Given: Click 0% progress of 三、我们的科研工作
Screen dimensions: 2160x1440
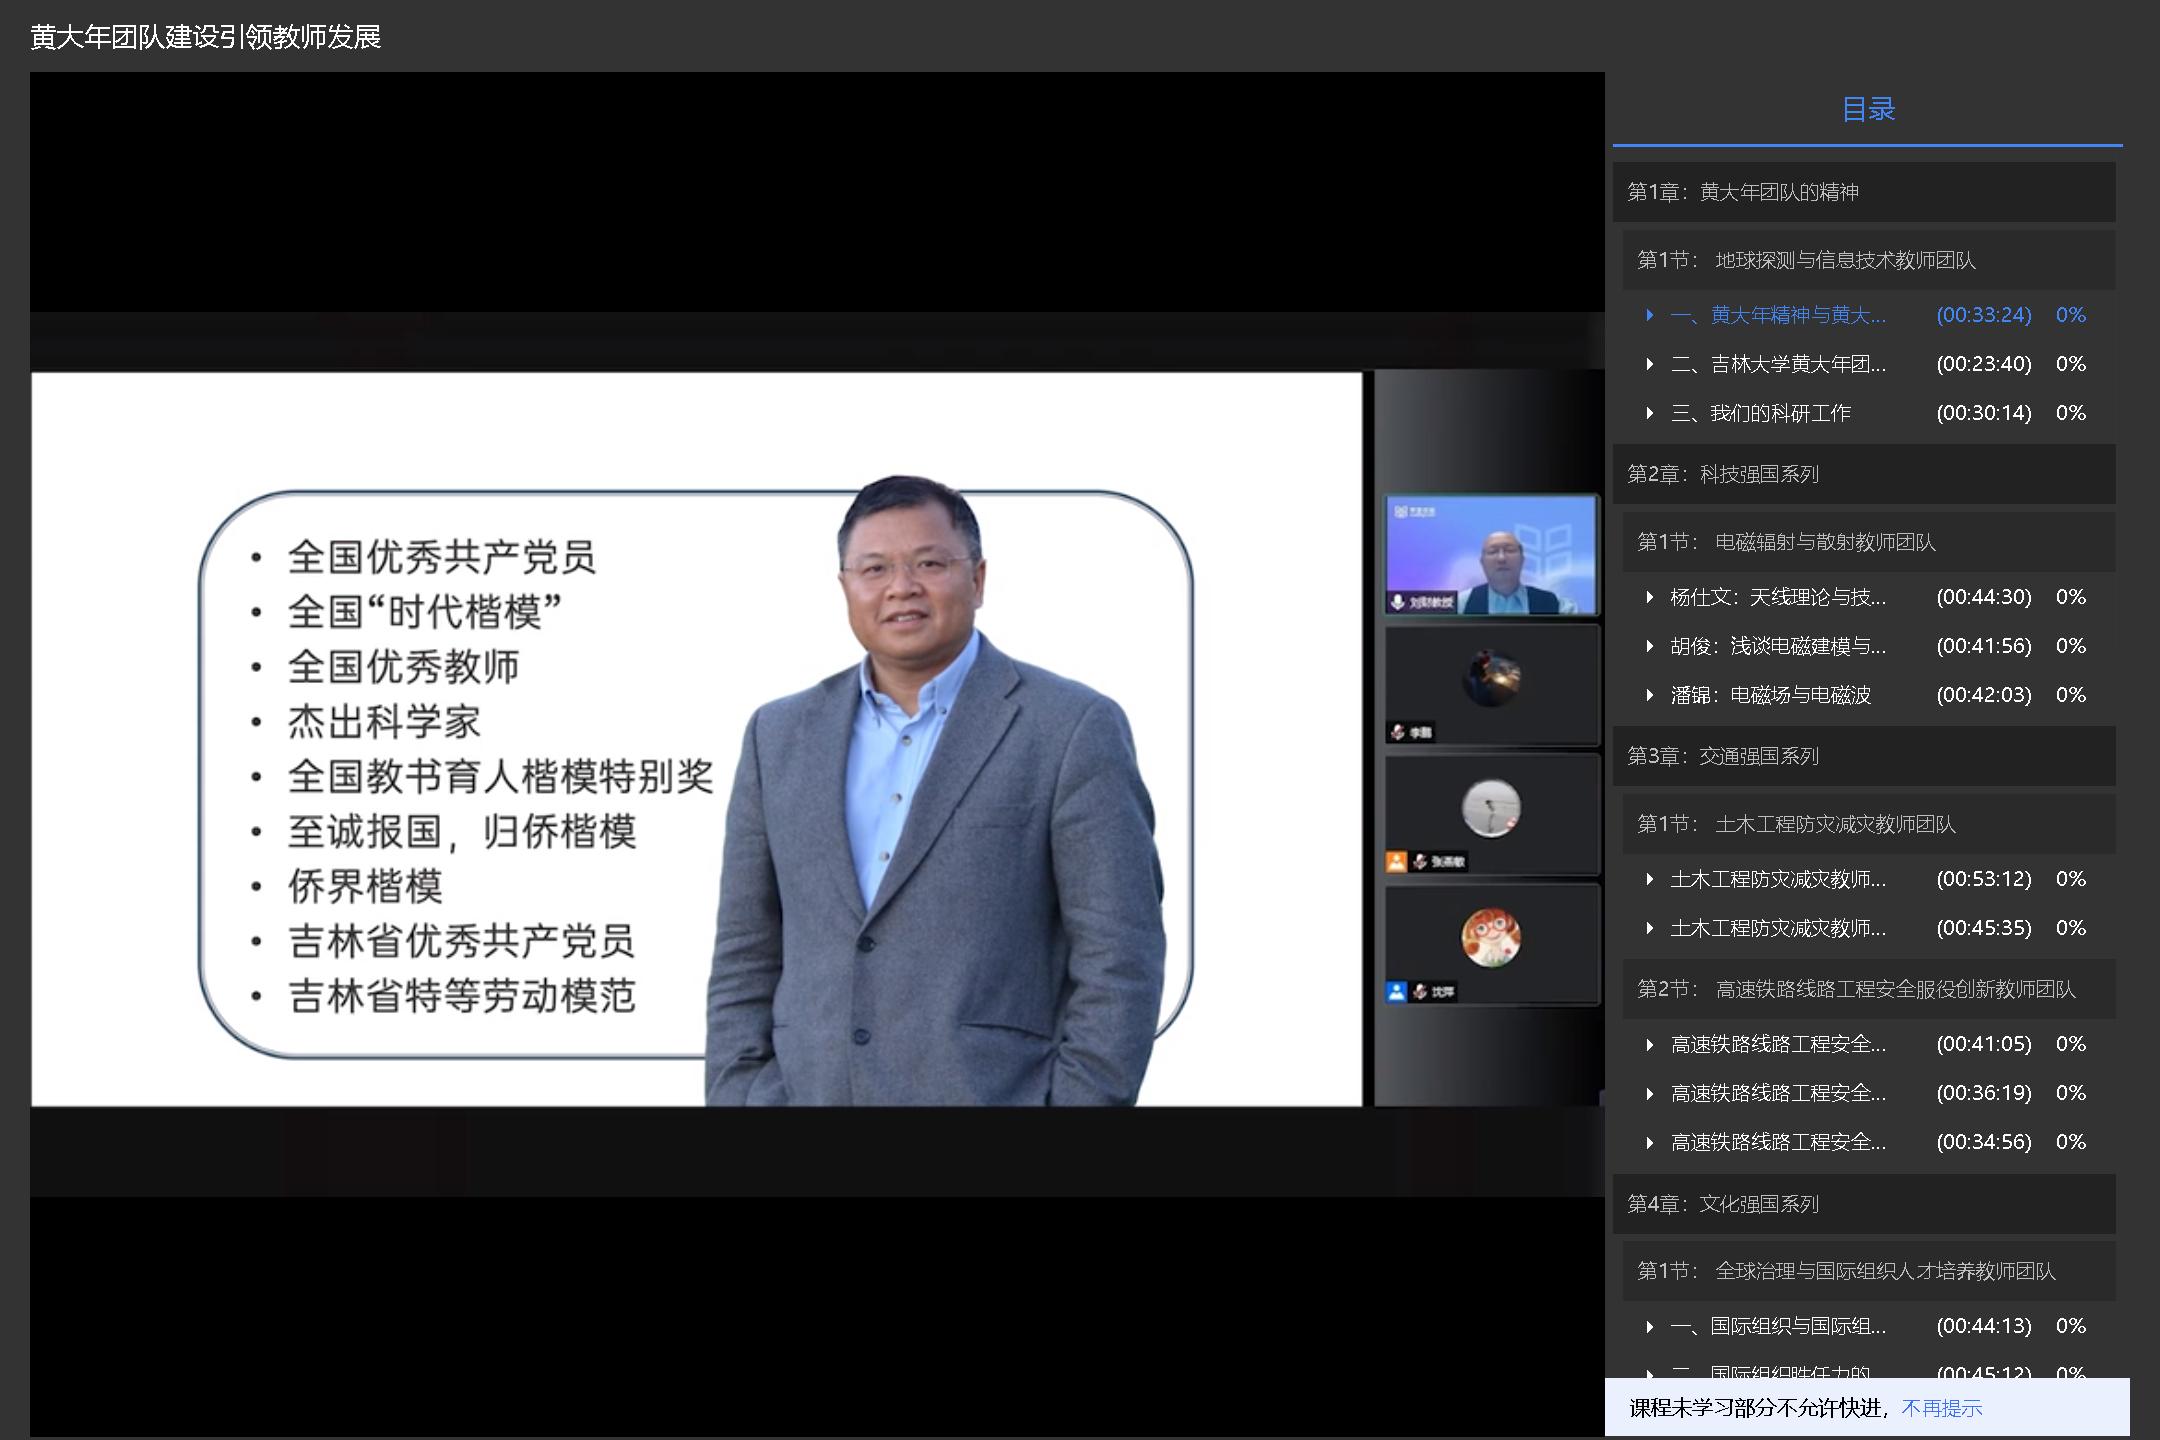Looking at the screenshot, I should (2071, 413).
